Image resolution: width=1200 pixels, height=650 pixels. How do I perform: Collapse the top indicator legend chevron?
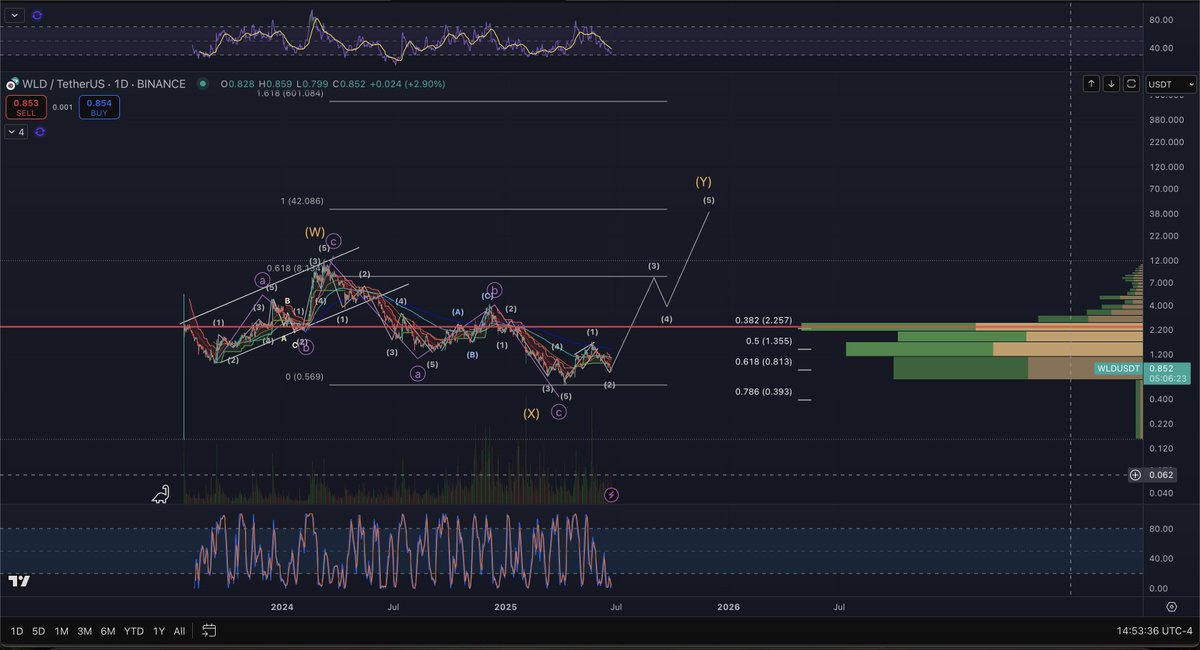(x=14, y=16)
